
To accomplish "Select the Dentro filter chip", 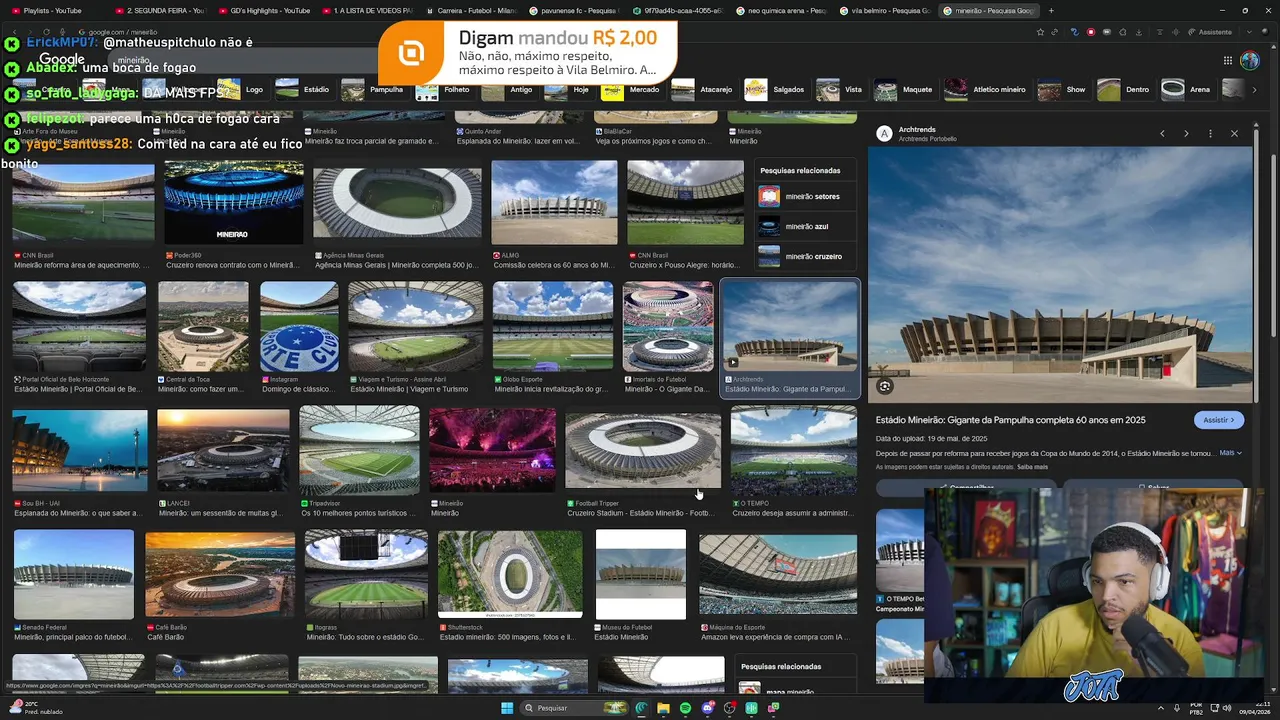I will [x=1125, y=89].
